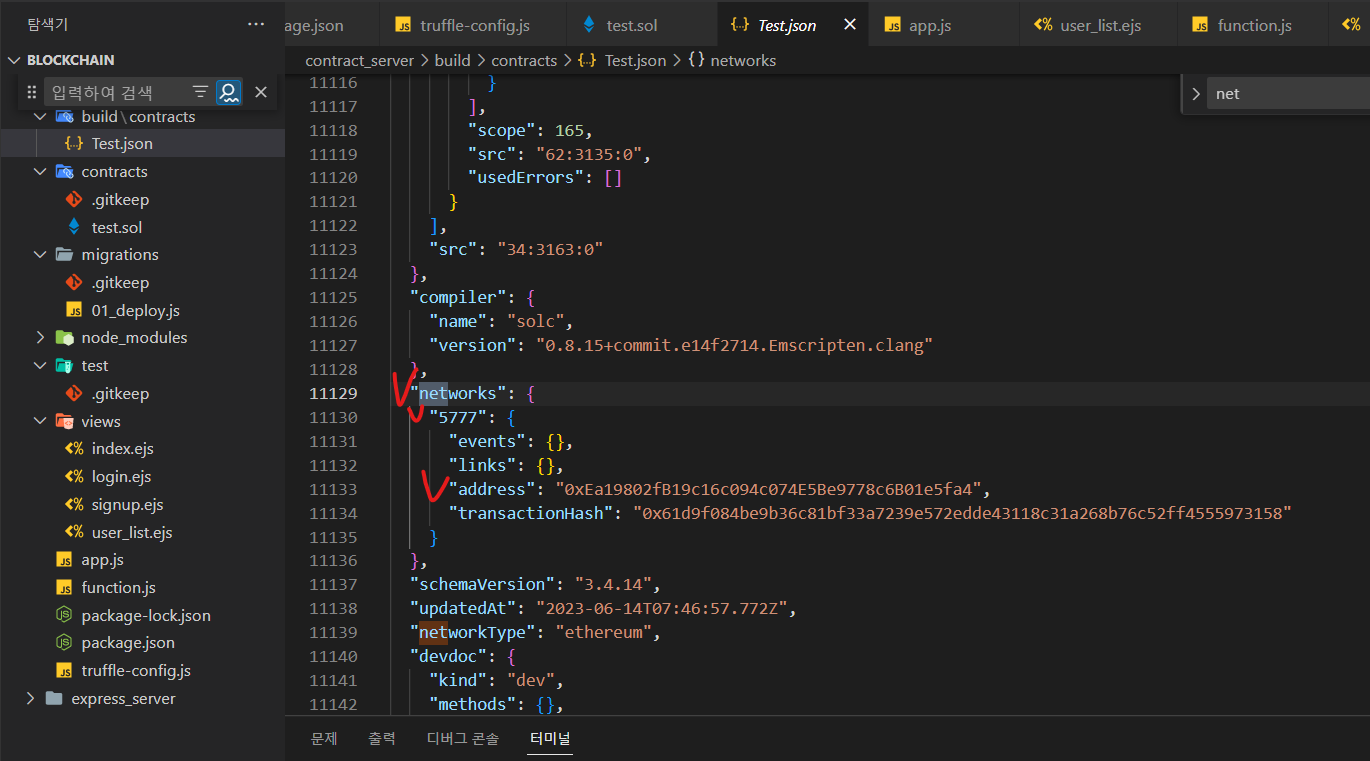Click the "schemaVersion" key text

481,584
